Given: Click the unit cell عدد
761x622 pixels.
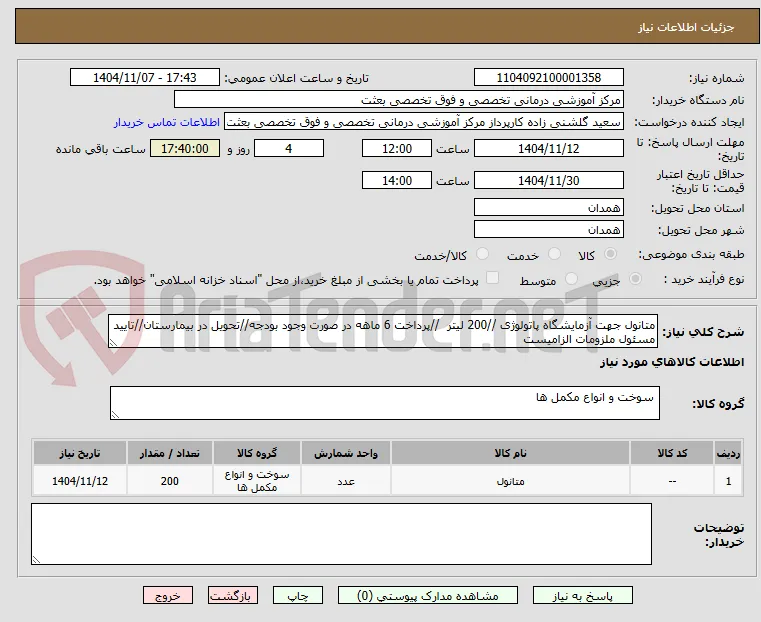Looking at the screenshot, I should click(x=346, y=481).
